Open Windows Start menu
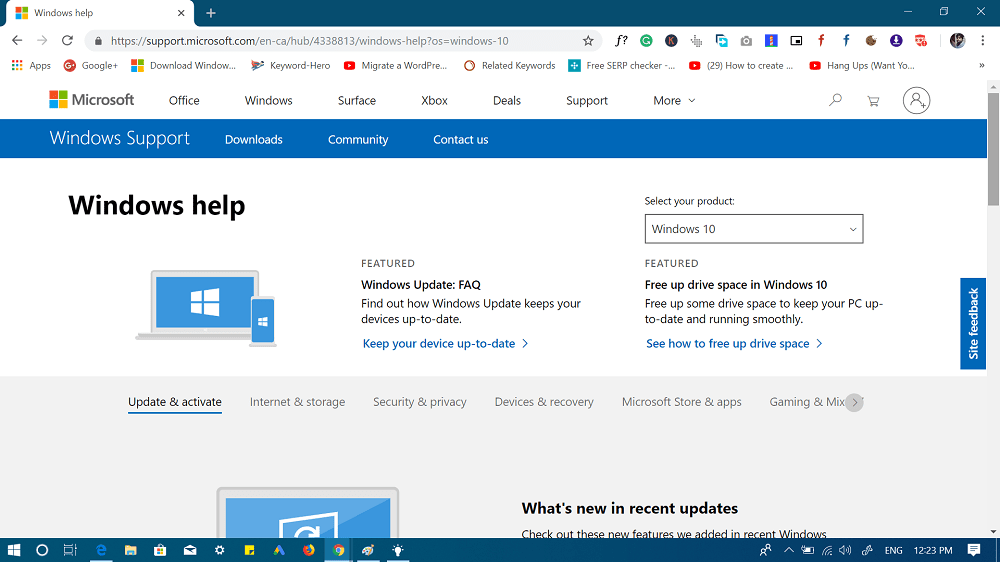 tap(14, 550)
